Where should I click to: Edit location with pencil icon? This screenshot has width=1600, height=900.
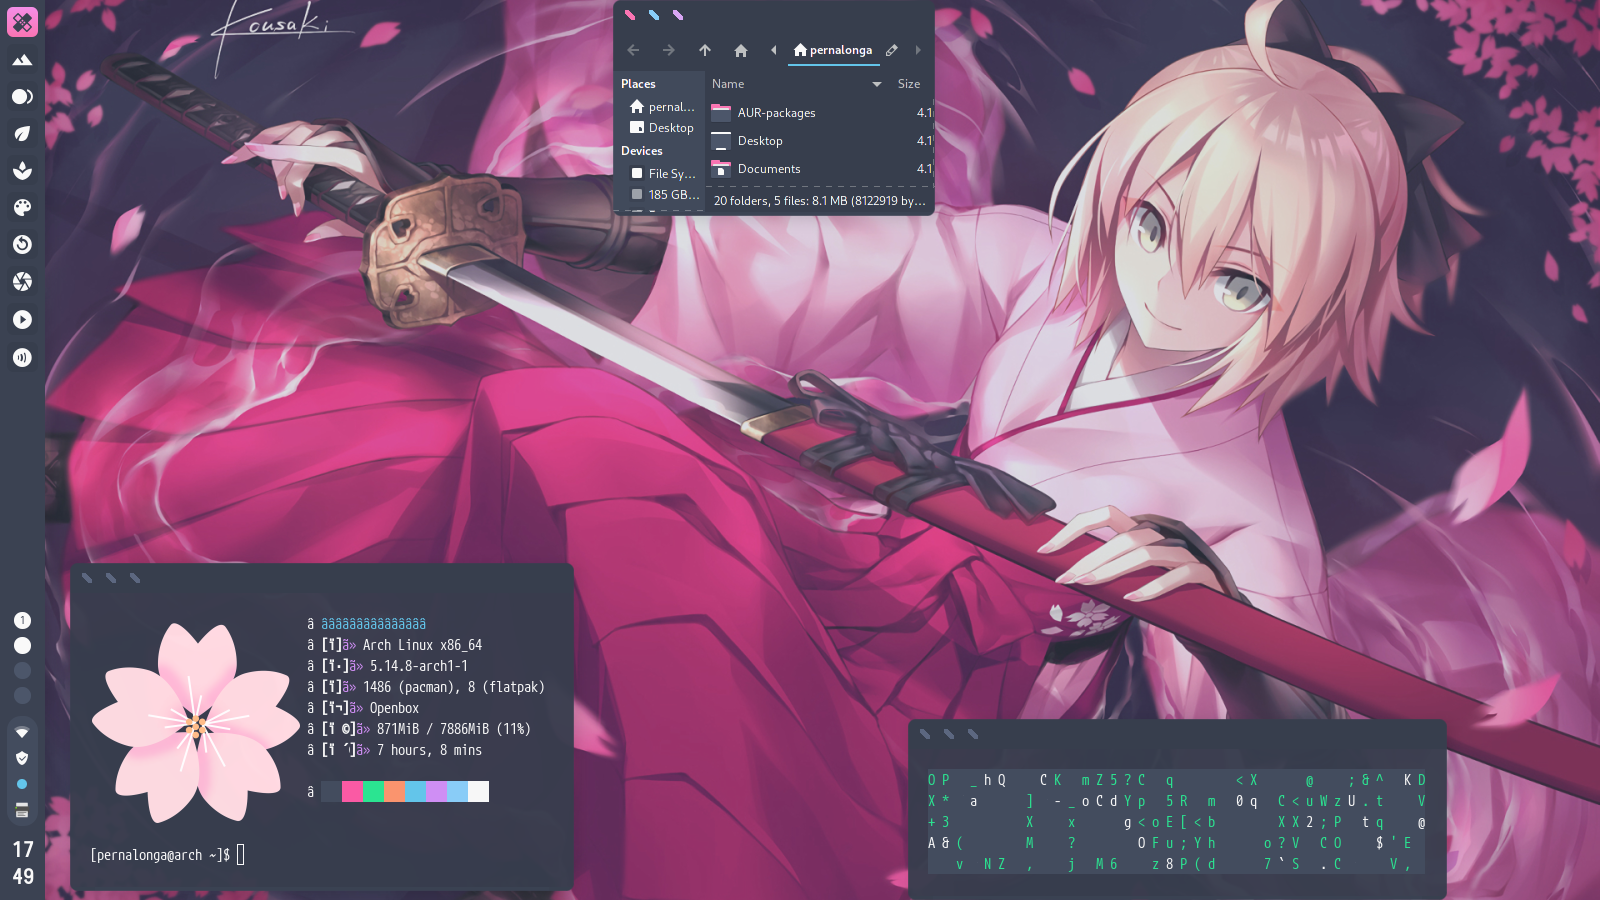coord(892,50)
